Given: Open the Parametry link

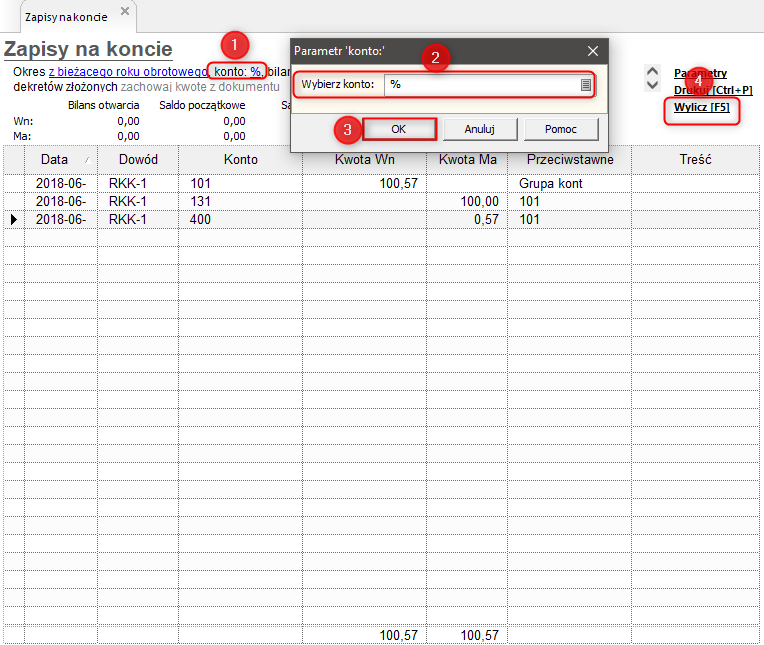Looking at the screenshot, I should 700,73.
